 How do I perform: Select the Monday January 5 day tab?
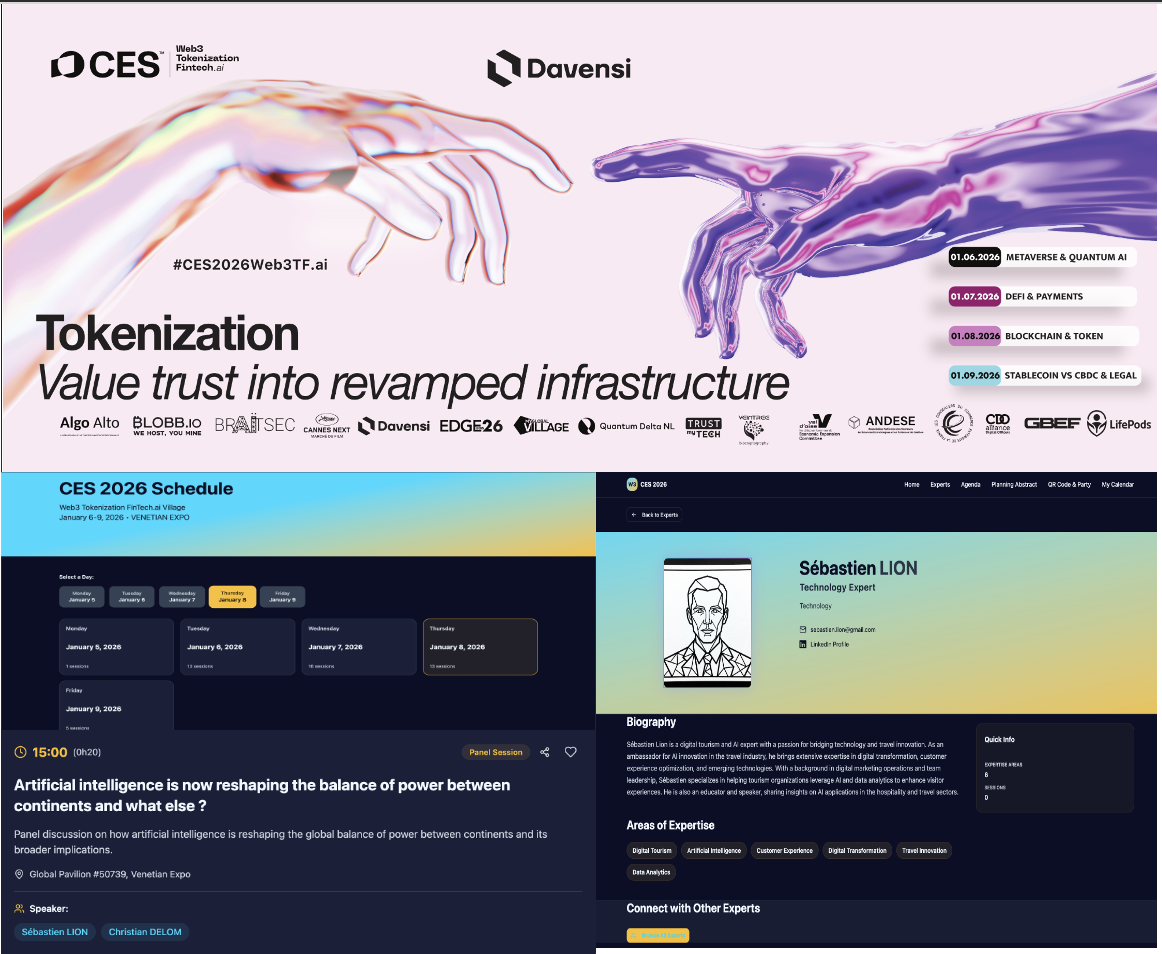pyautogui.click(x=82, y=597)
